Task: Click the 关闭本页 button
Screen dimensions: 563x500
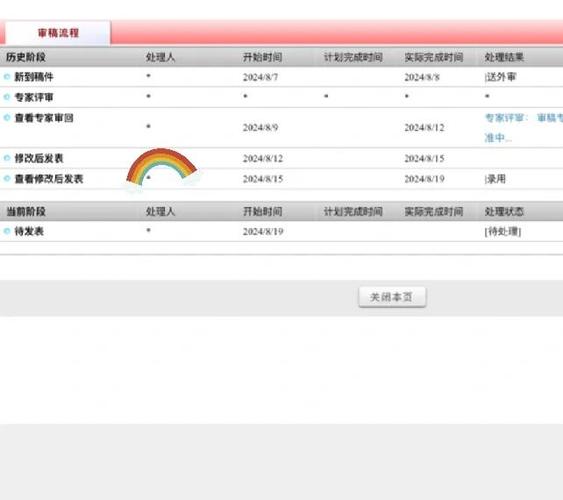Action: pos(392,297)
